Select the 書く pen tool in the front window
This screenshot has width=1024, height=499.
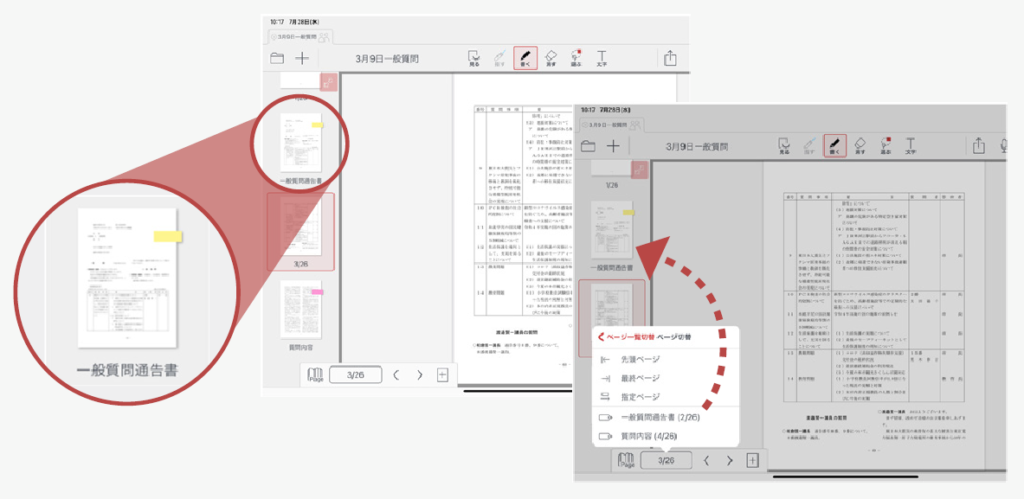click(833, 146)
